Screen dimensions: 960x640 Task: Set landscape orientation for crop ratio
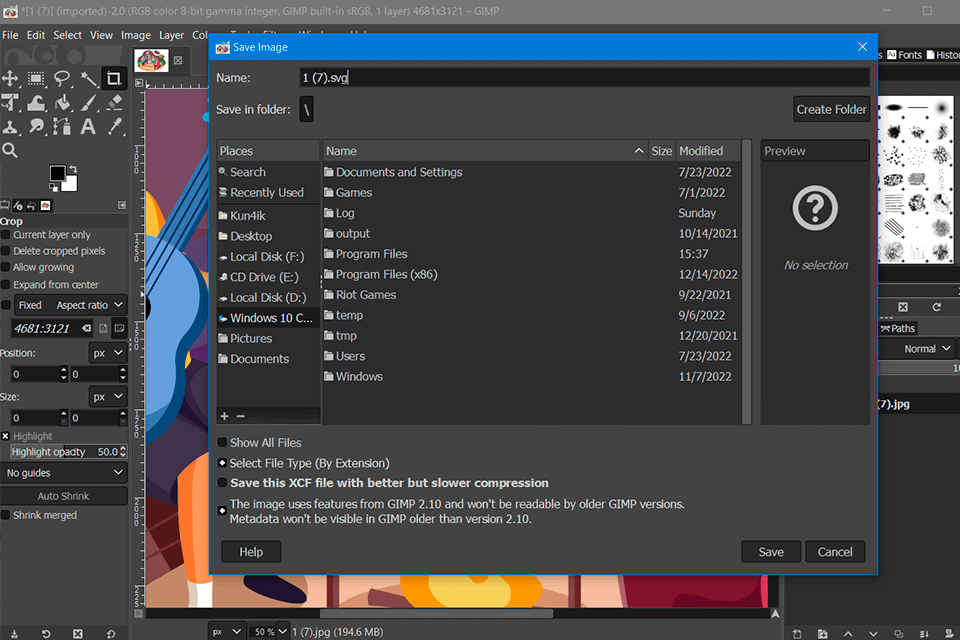(119, 328)
